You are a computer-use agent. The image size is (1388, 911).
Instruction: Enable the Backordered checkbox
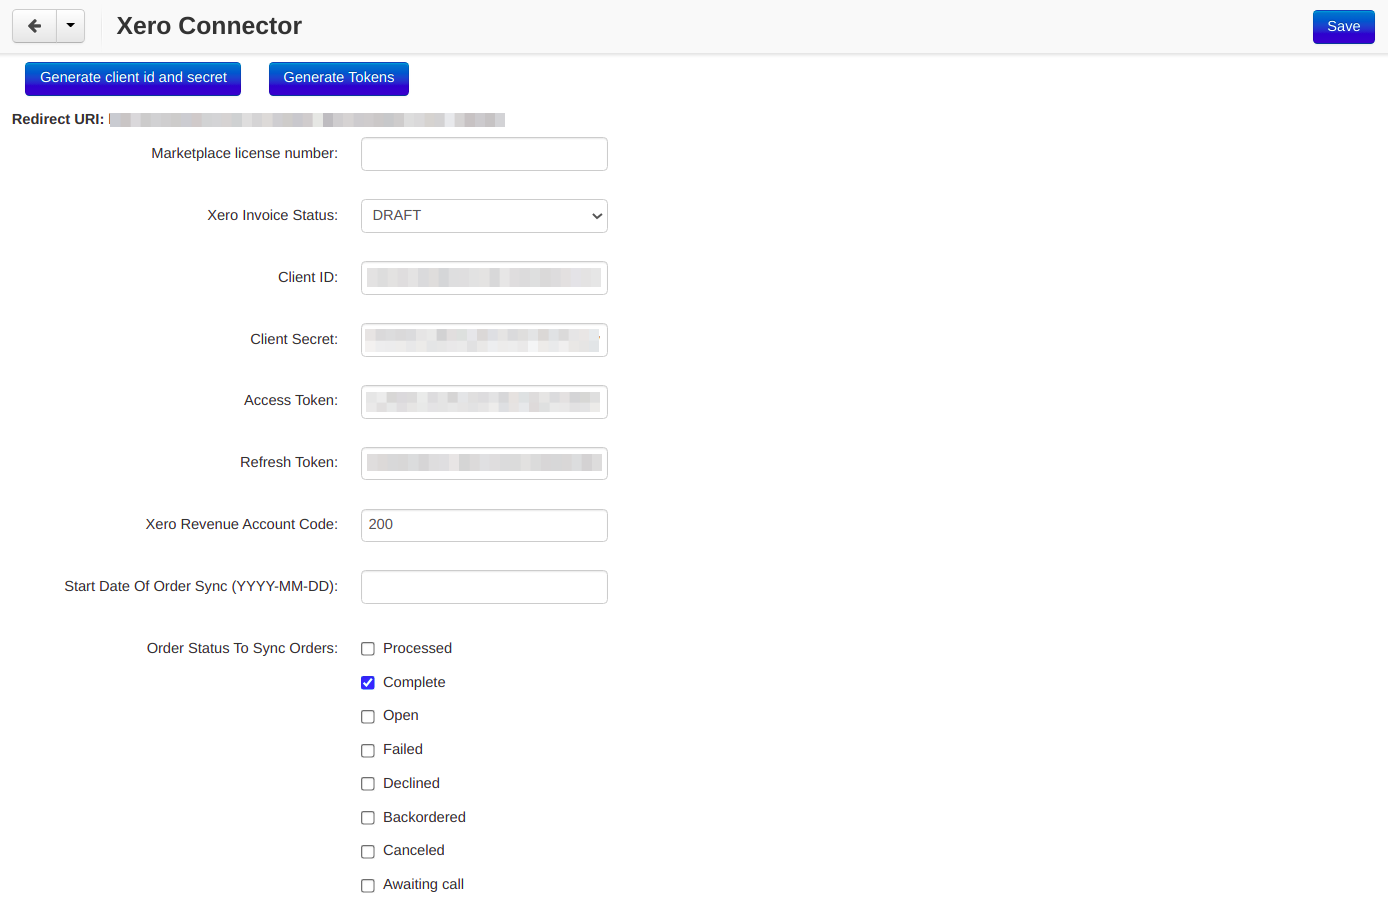[368, 818]
